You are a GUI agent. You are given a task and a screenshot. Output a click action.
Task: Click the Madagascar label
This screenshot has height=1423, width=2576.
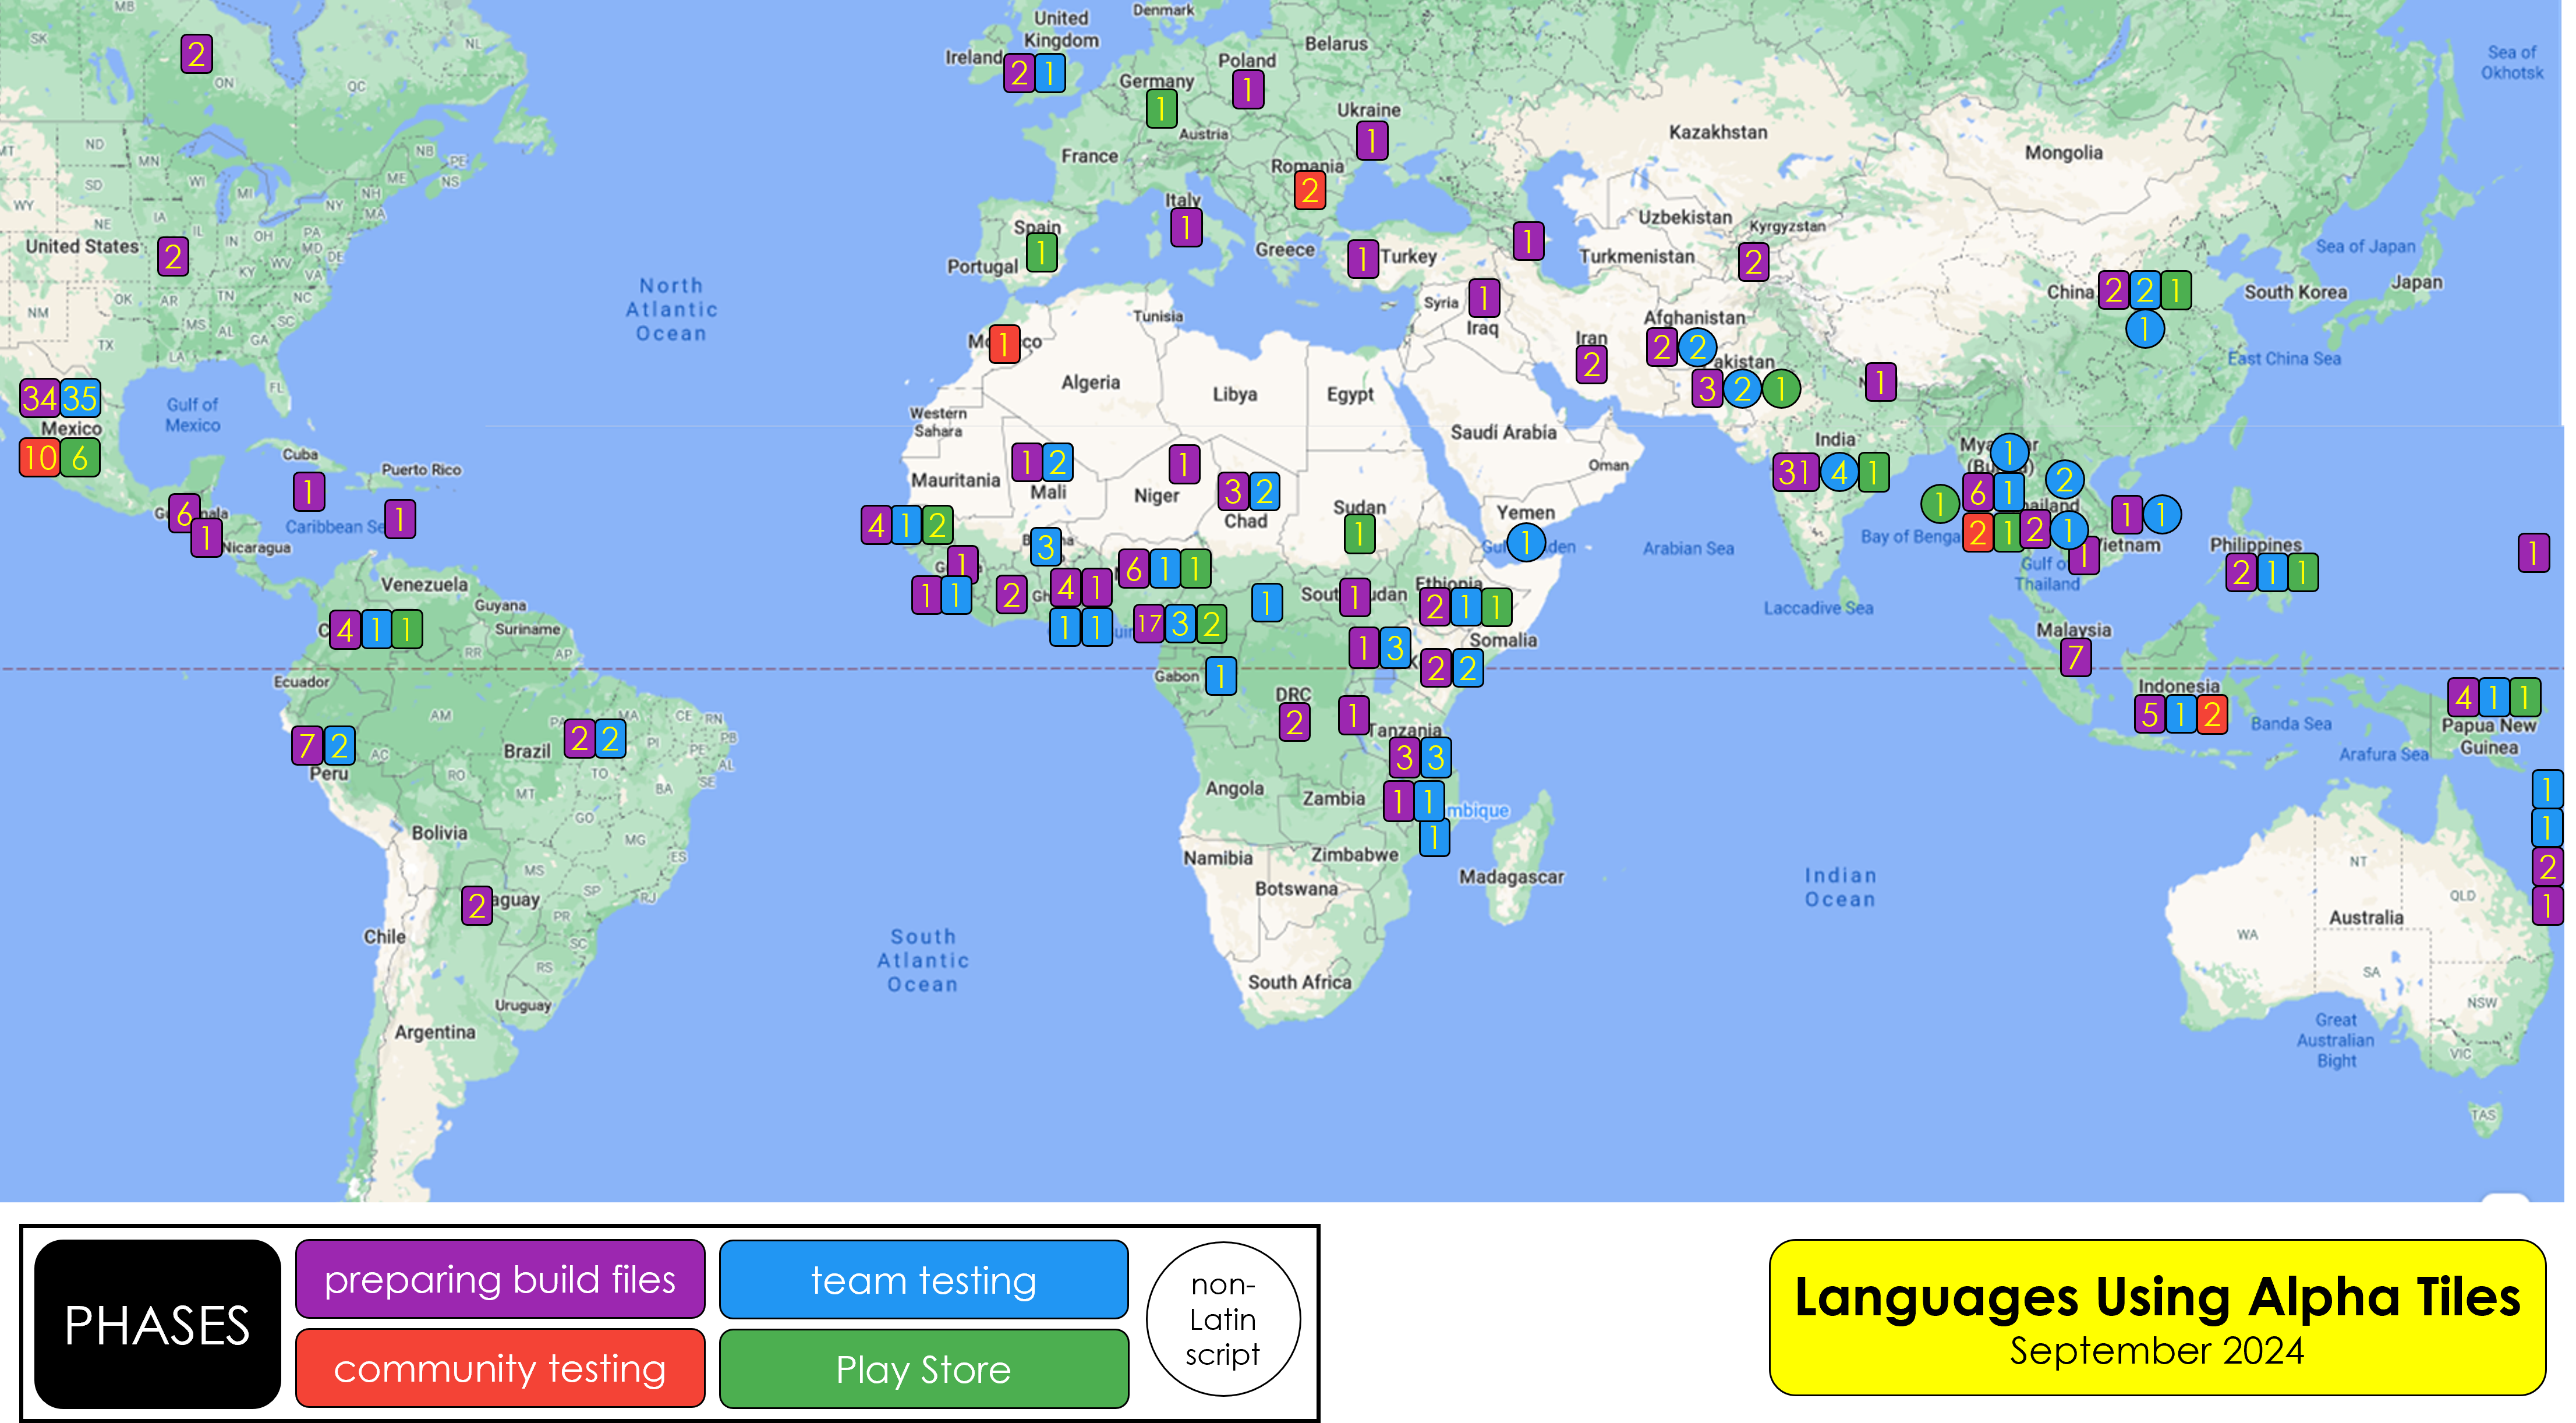[x=1511, y=877]
